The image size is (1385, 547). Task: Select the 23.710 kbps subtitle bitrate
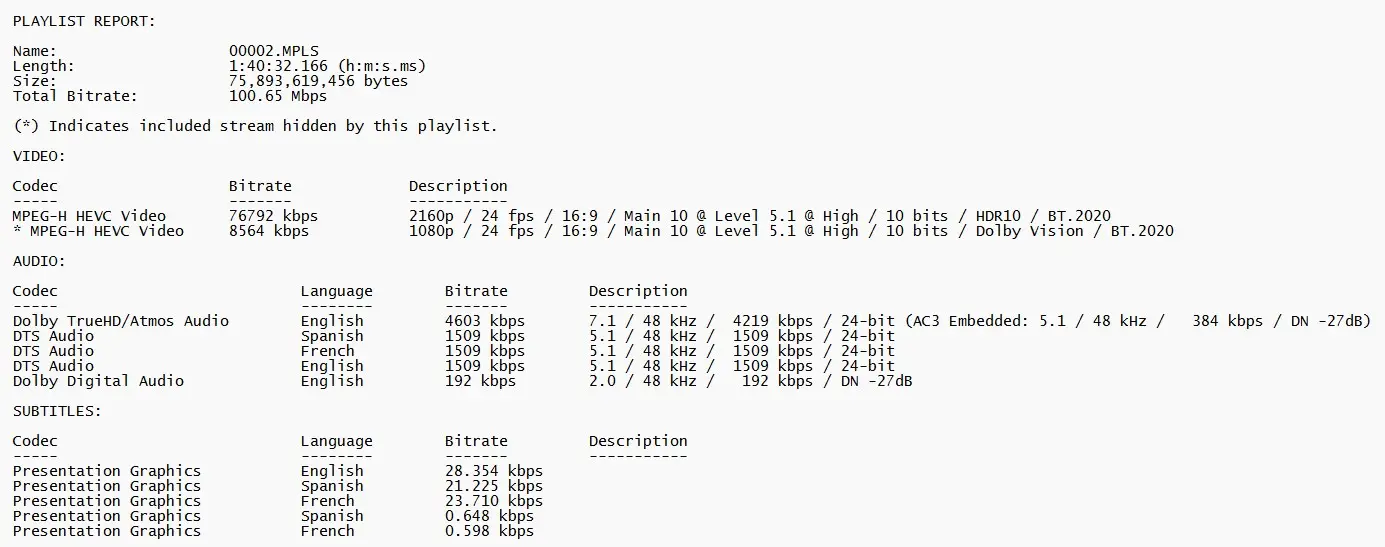tap(494, 501)
